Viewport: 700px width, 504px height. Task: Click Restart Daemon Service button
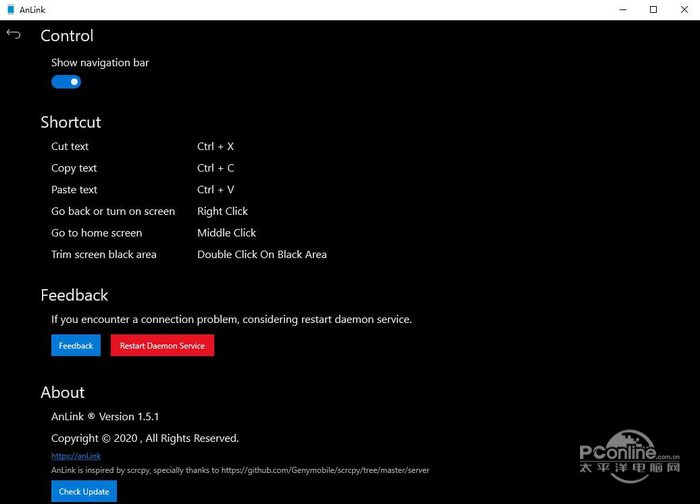tap(162, 346)
